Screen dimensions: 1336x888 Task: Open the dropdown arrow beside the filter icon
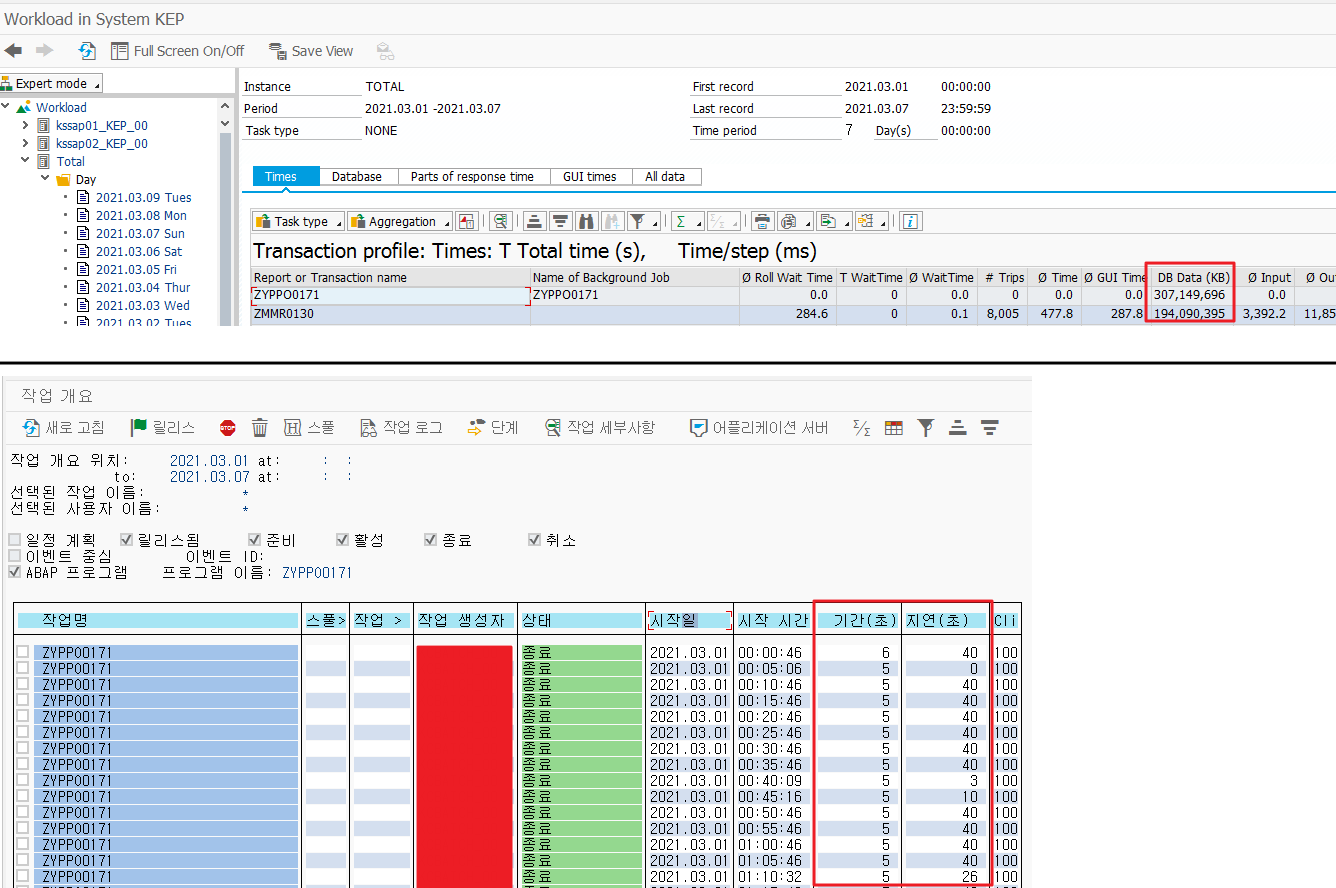click(654, 222)
